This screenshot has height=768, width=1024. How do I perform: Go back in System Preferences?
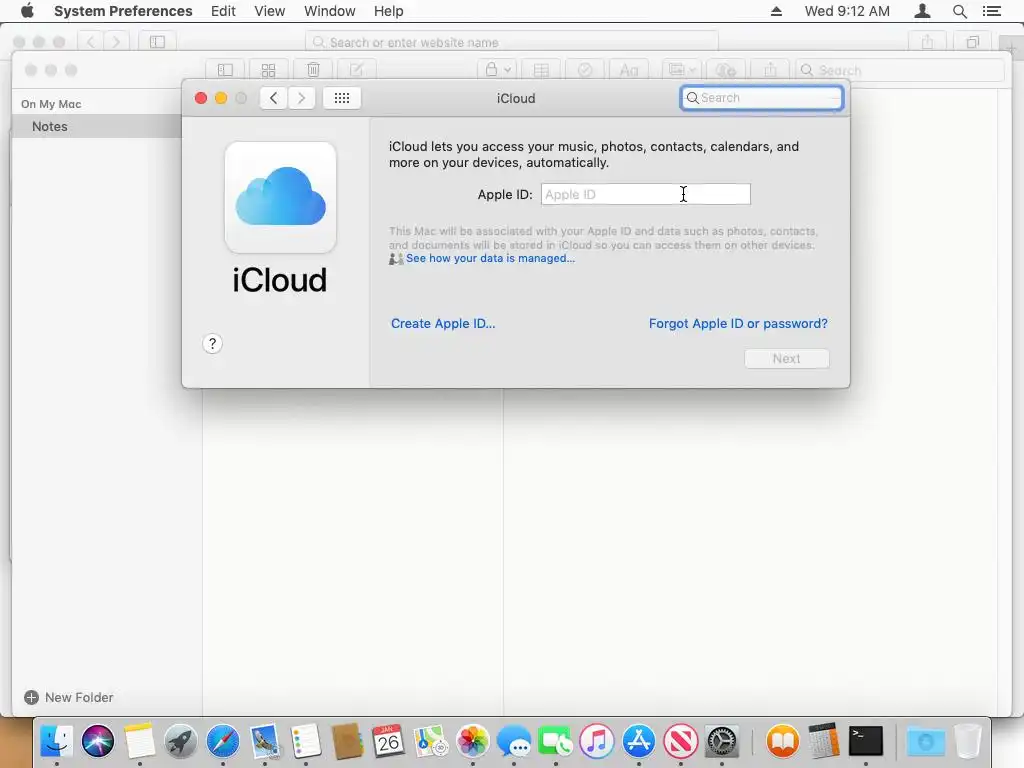[274, 98]
